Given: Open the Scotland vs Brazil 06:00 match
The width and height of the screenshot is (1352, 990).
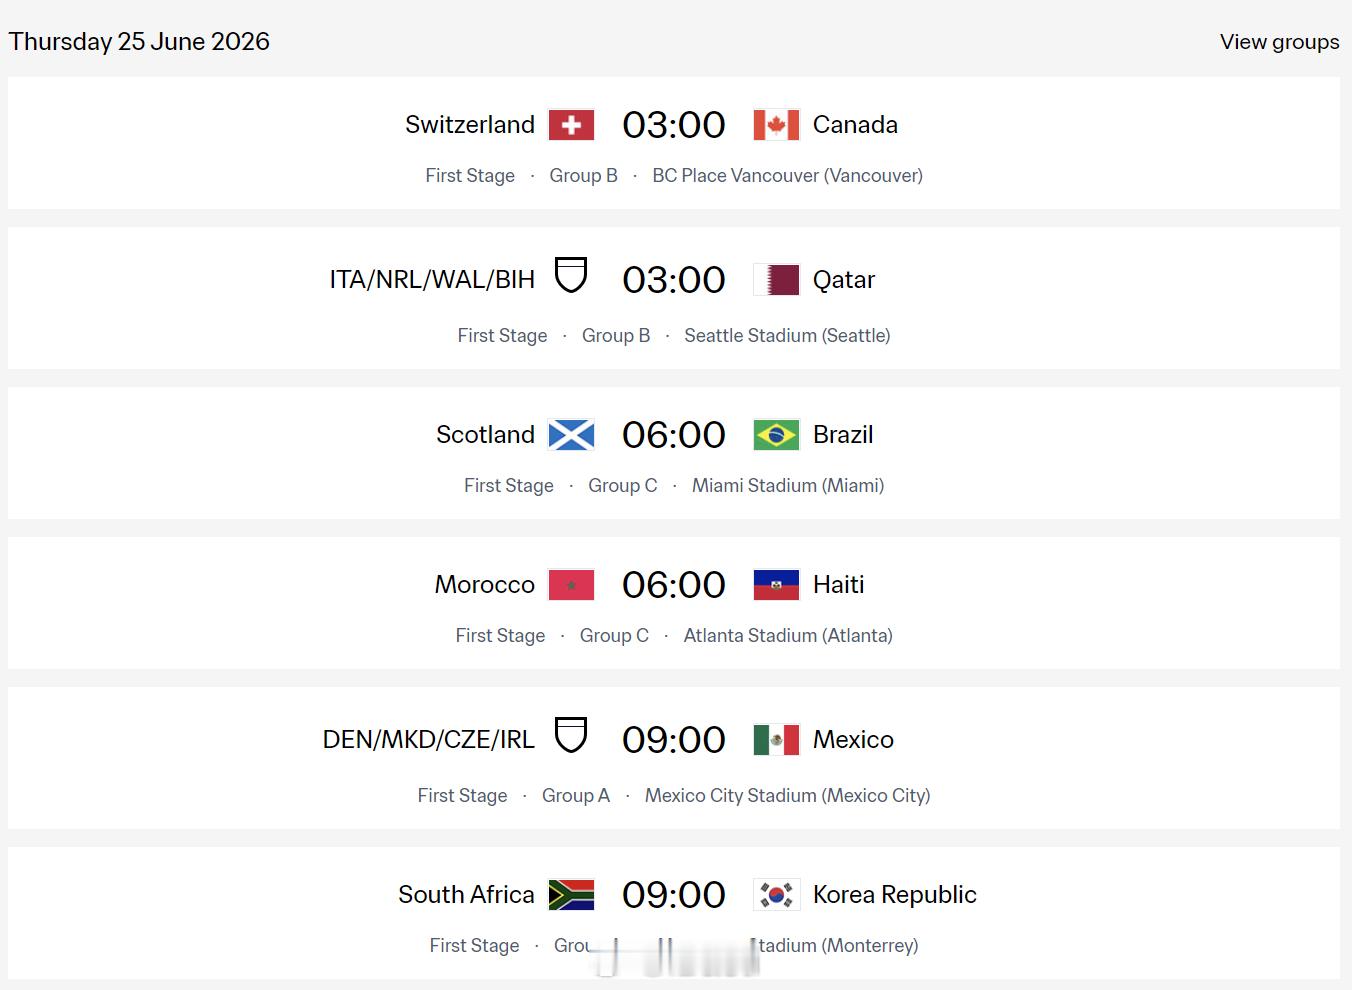Looking at the screenshot, I should tap(673, 436).
